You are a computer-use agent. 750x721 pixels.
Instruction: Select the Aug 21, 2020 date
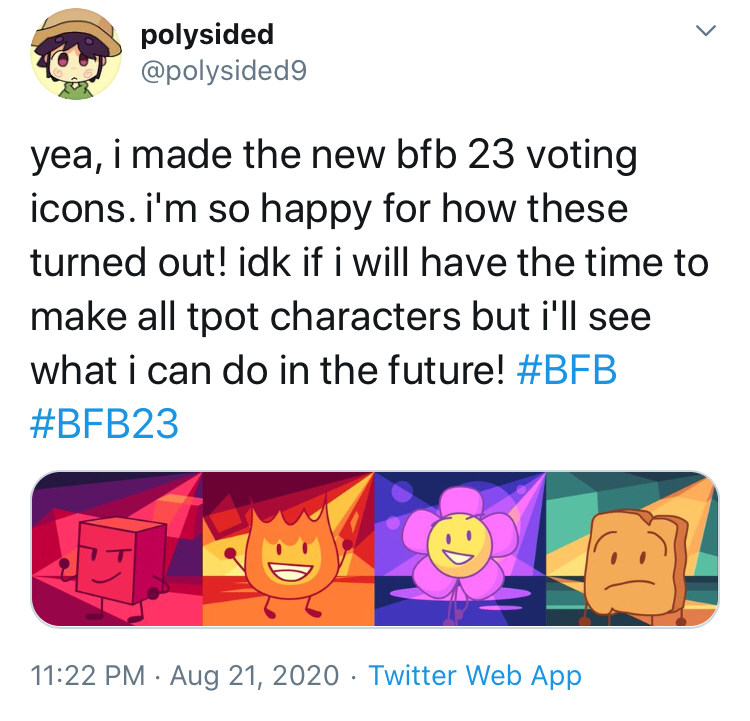coord(253,676)
